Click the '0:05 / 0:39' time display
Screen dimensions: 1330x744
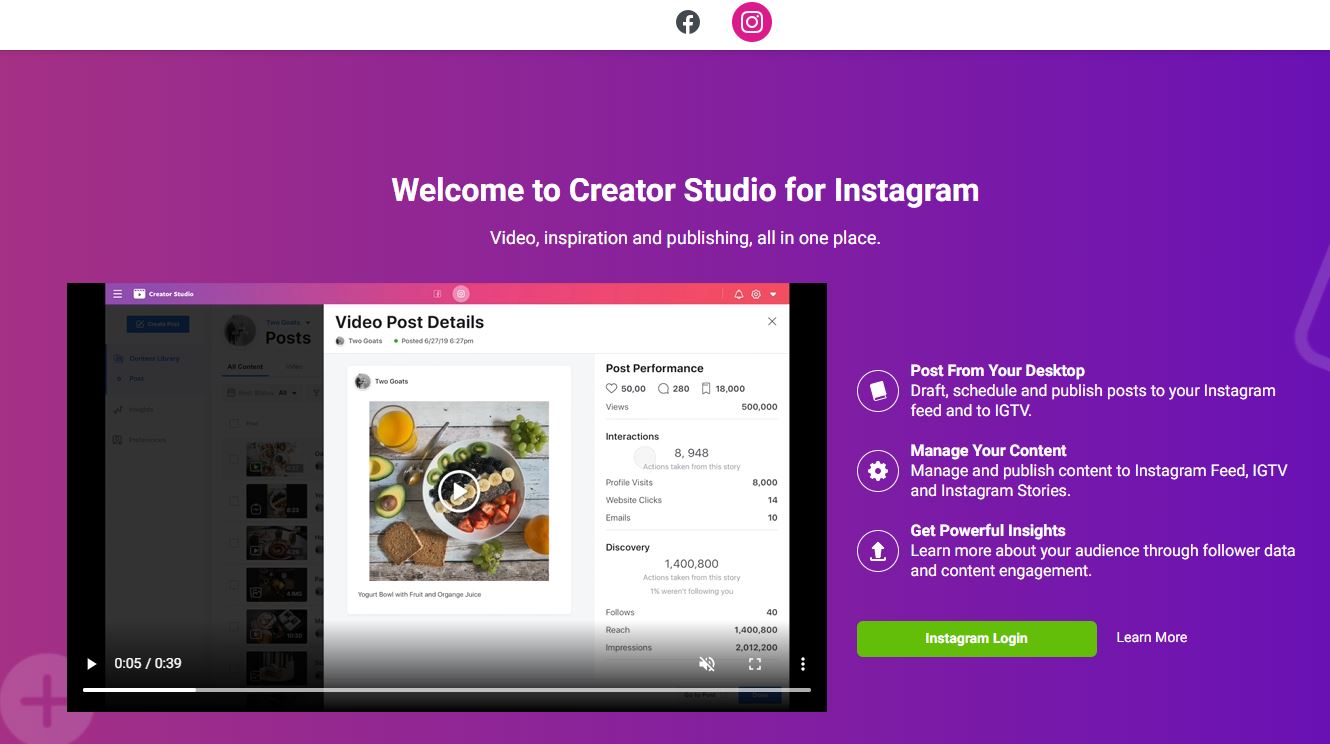click(x=148, y=663)
